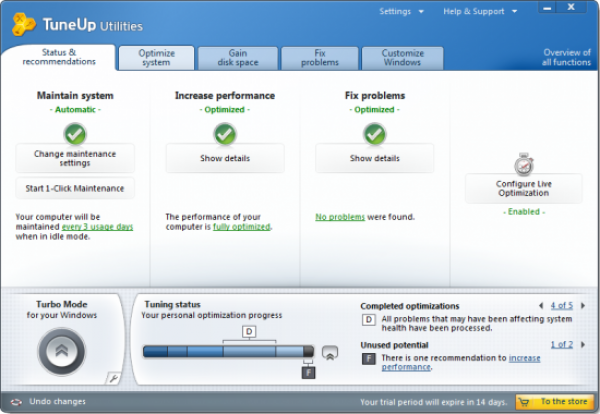The height and width of the screenshot is (414, 600).
Task: Show next unused potential with right arrow
Action: click(583, 344)
